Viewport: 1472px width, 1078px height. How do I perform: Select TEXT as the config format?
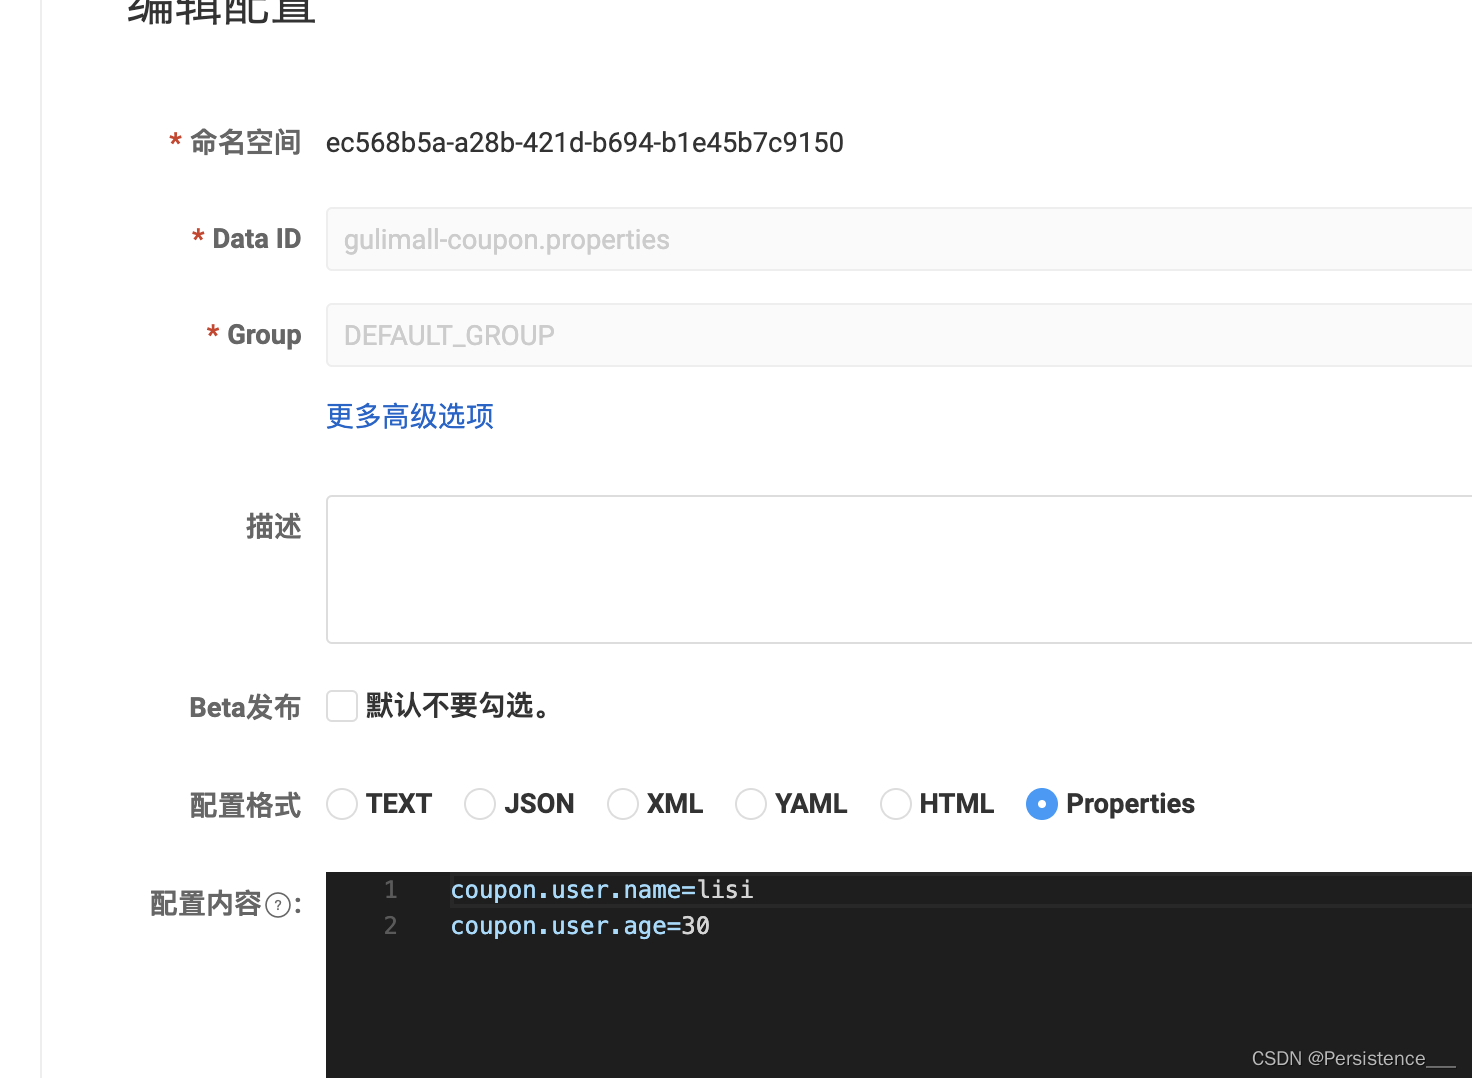342,804
